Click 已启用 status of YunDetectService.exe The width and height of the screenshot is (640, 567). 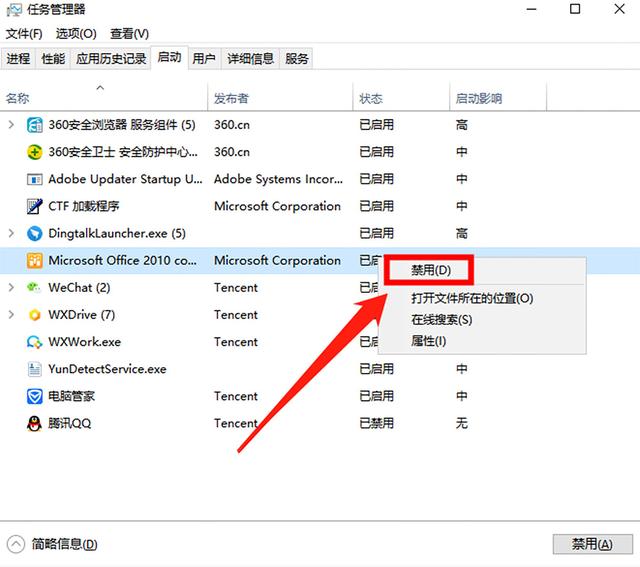[x=376, y=369]
